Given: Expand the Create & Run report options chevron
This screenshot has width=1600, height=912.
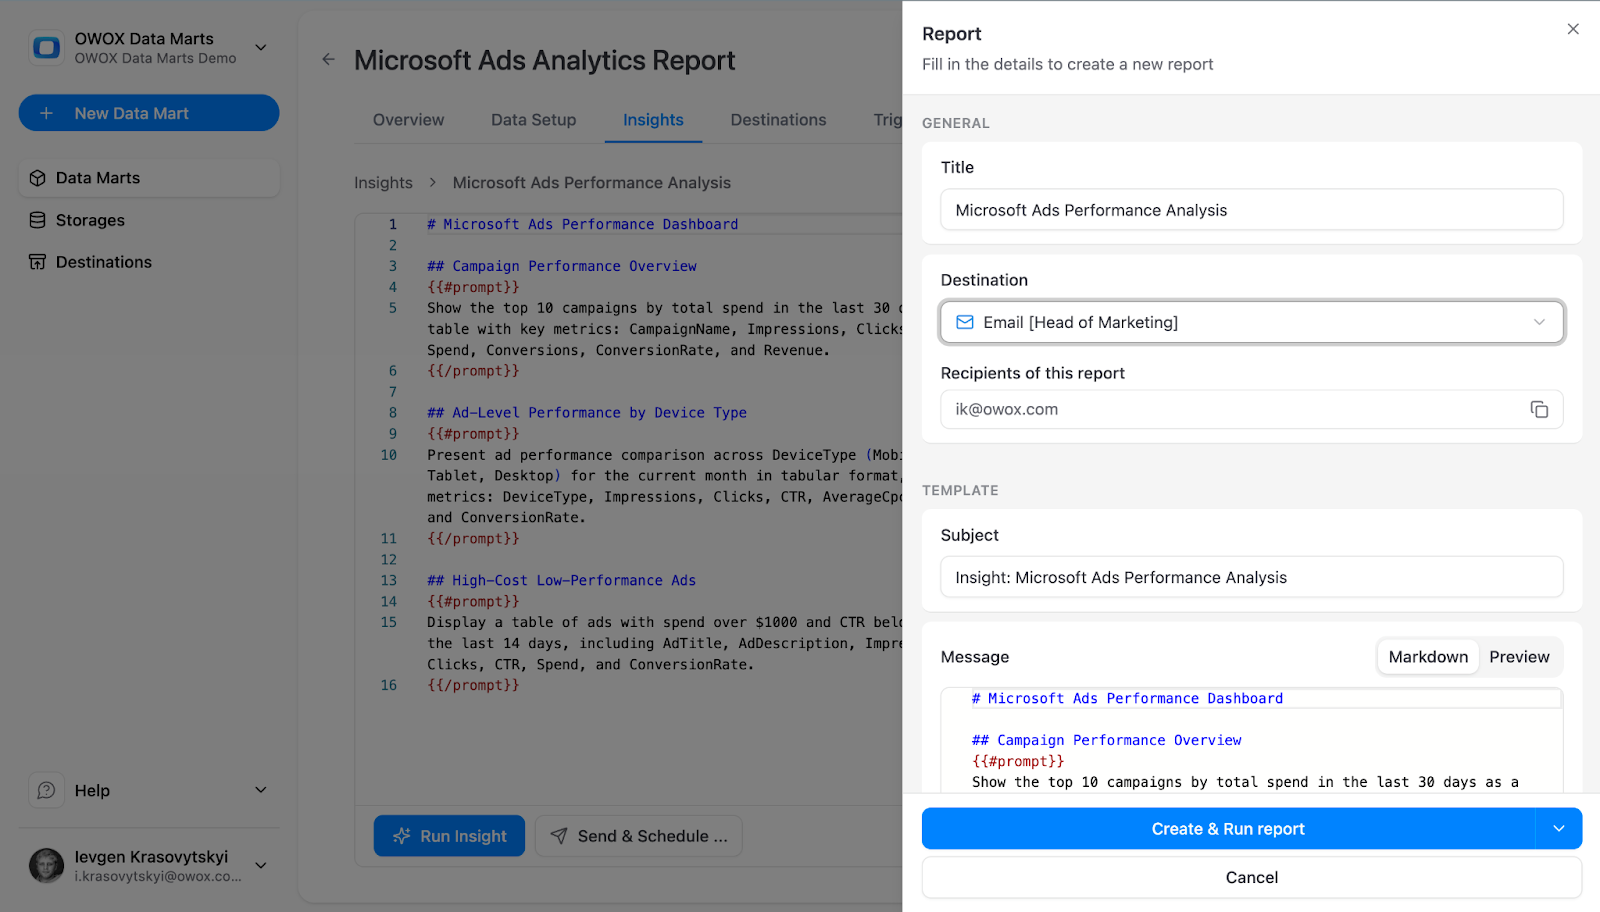Looking at the screenshot, I should pyautogui.click(x=1557, y=828).
